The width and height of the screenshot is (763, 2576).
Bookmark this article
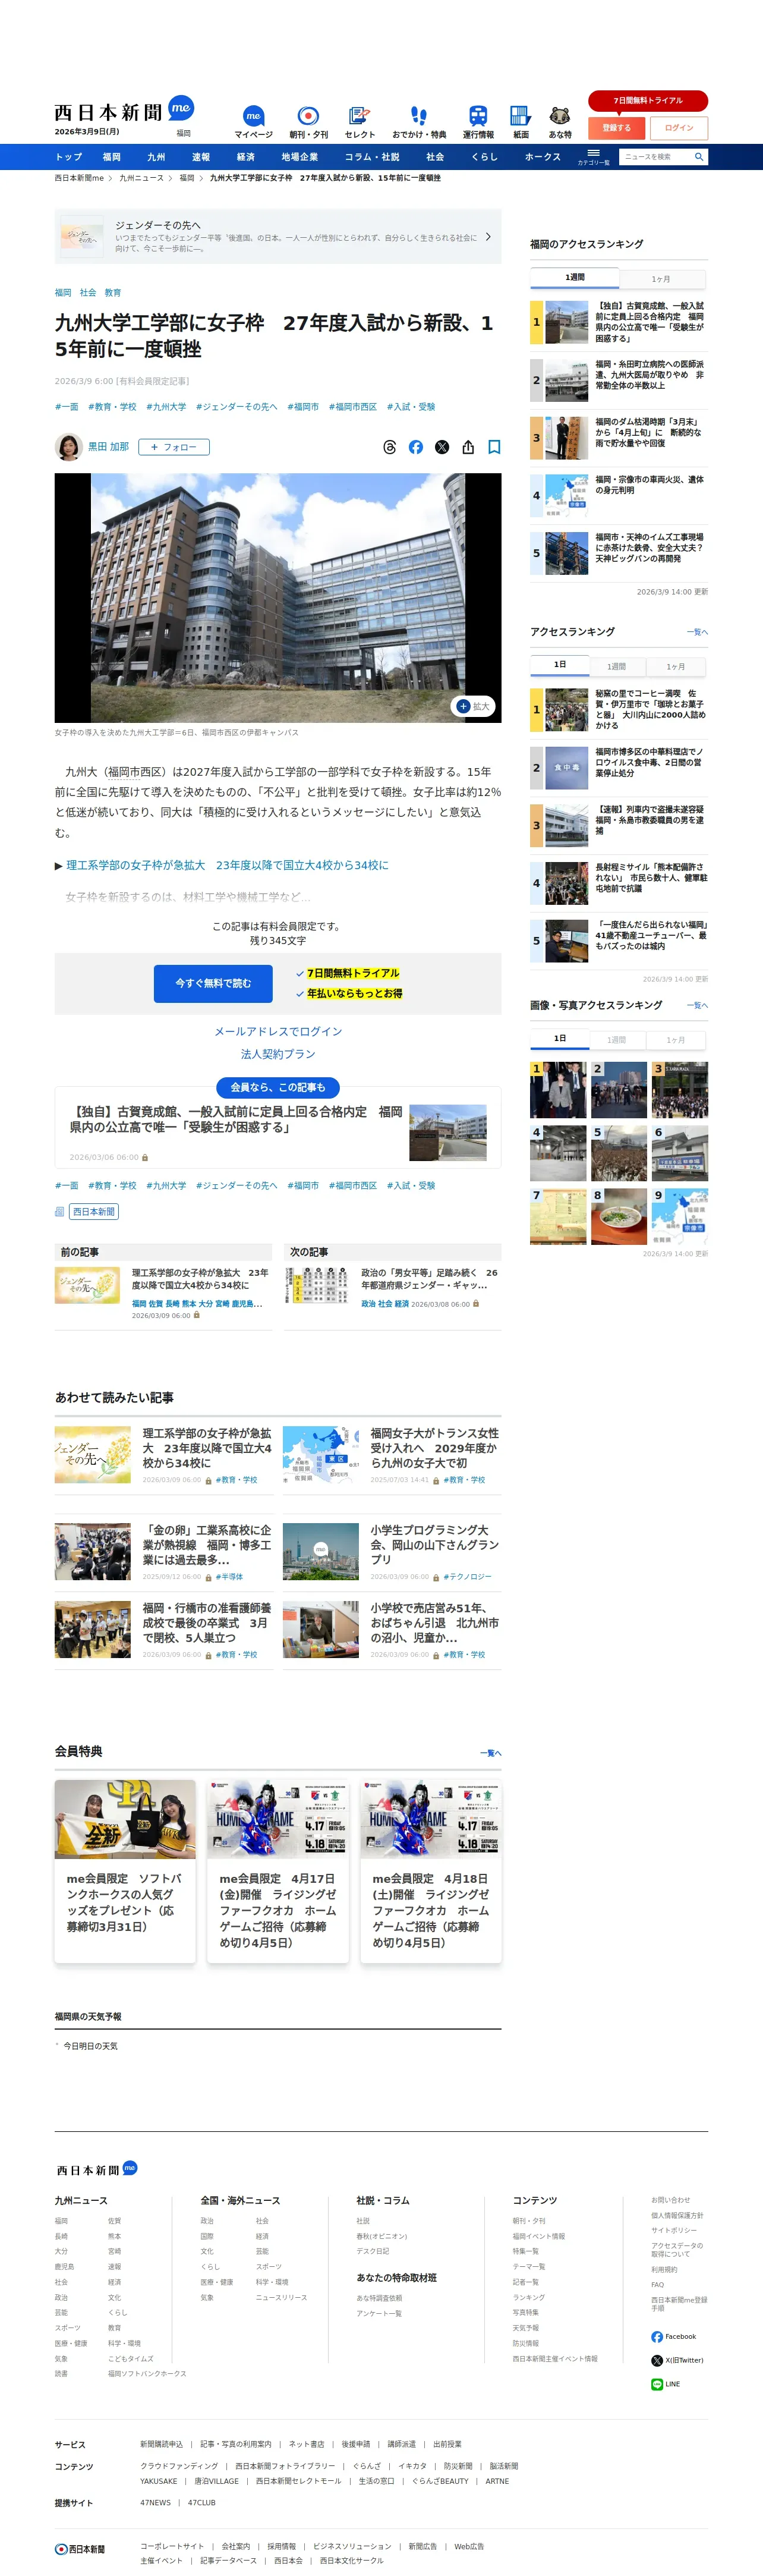click(x=494, y=447)
